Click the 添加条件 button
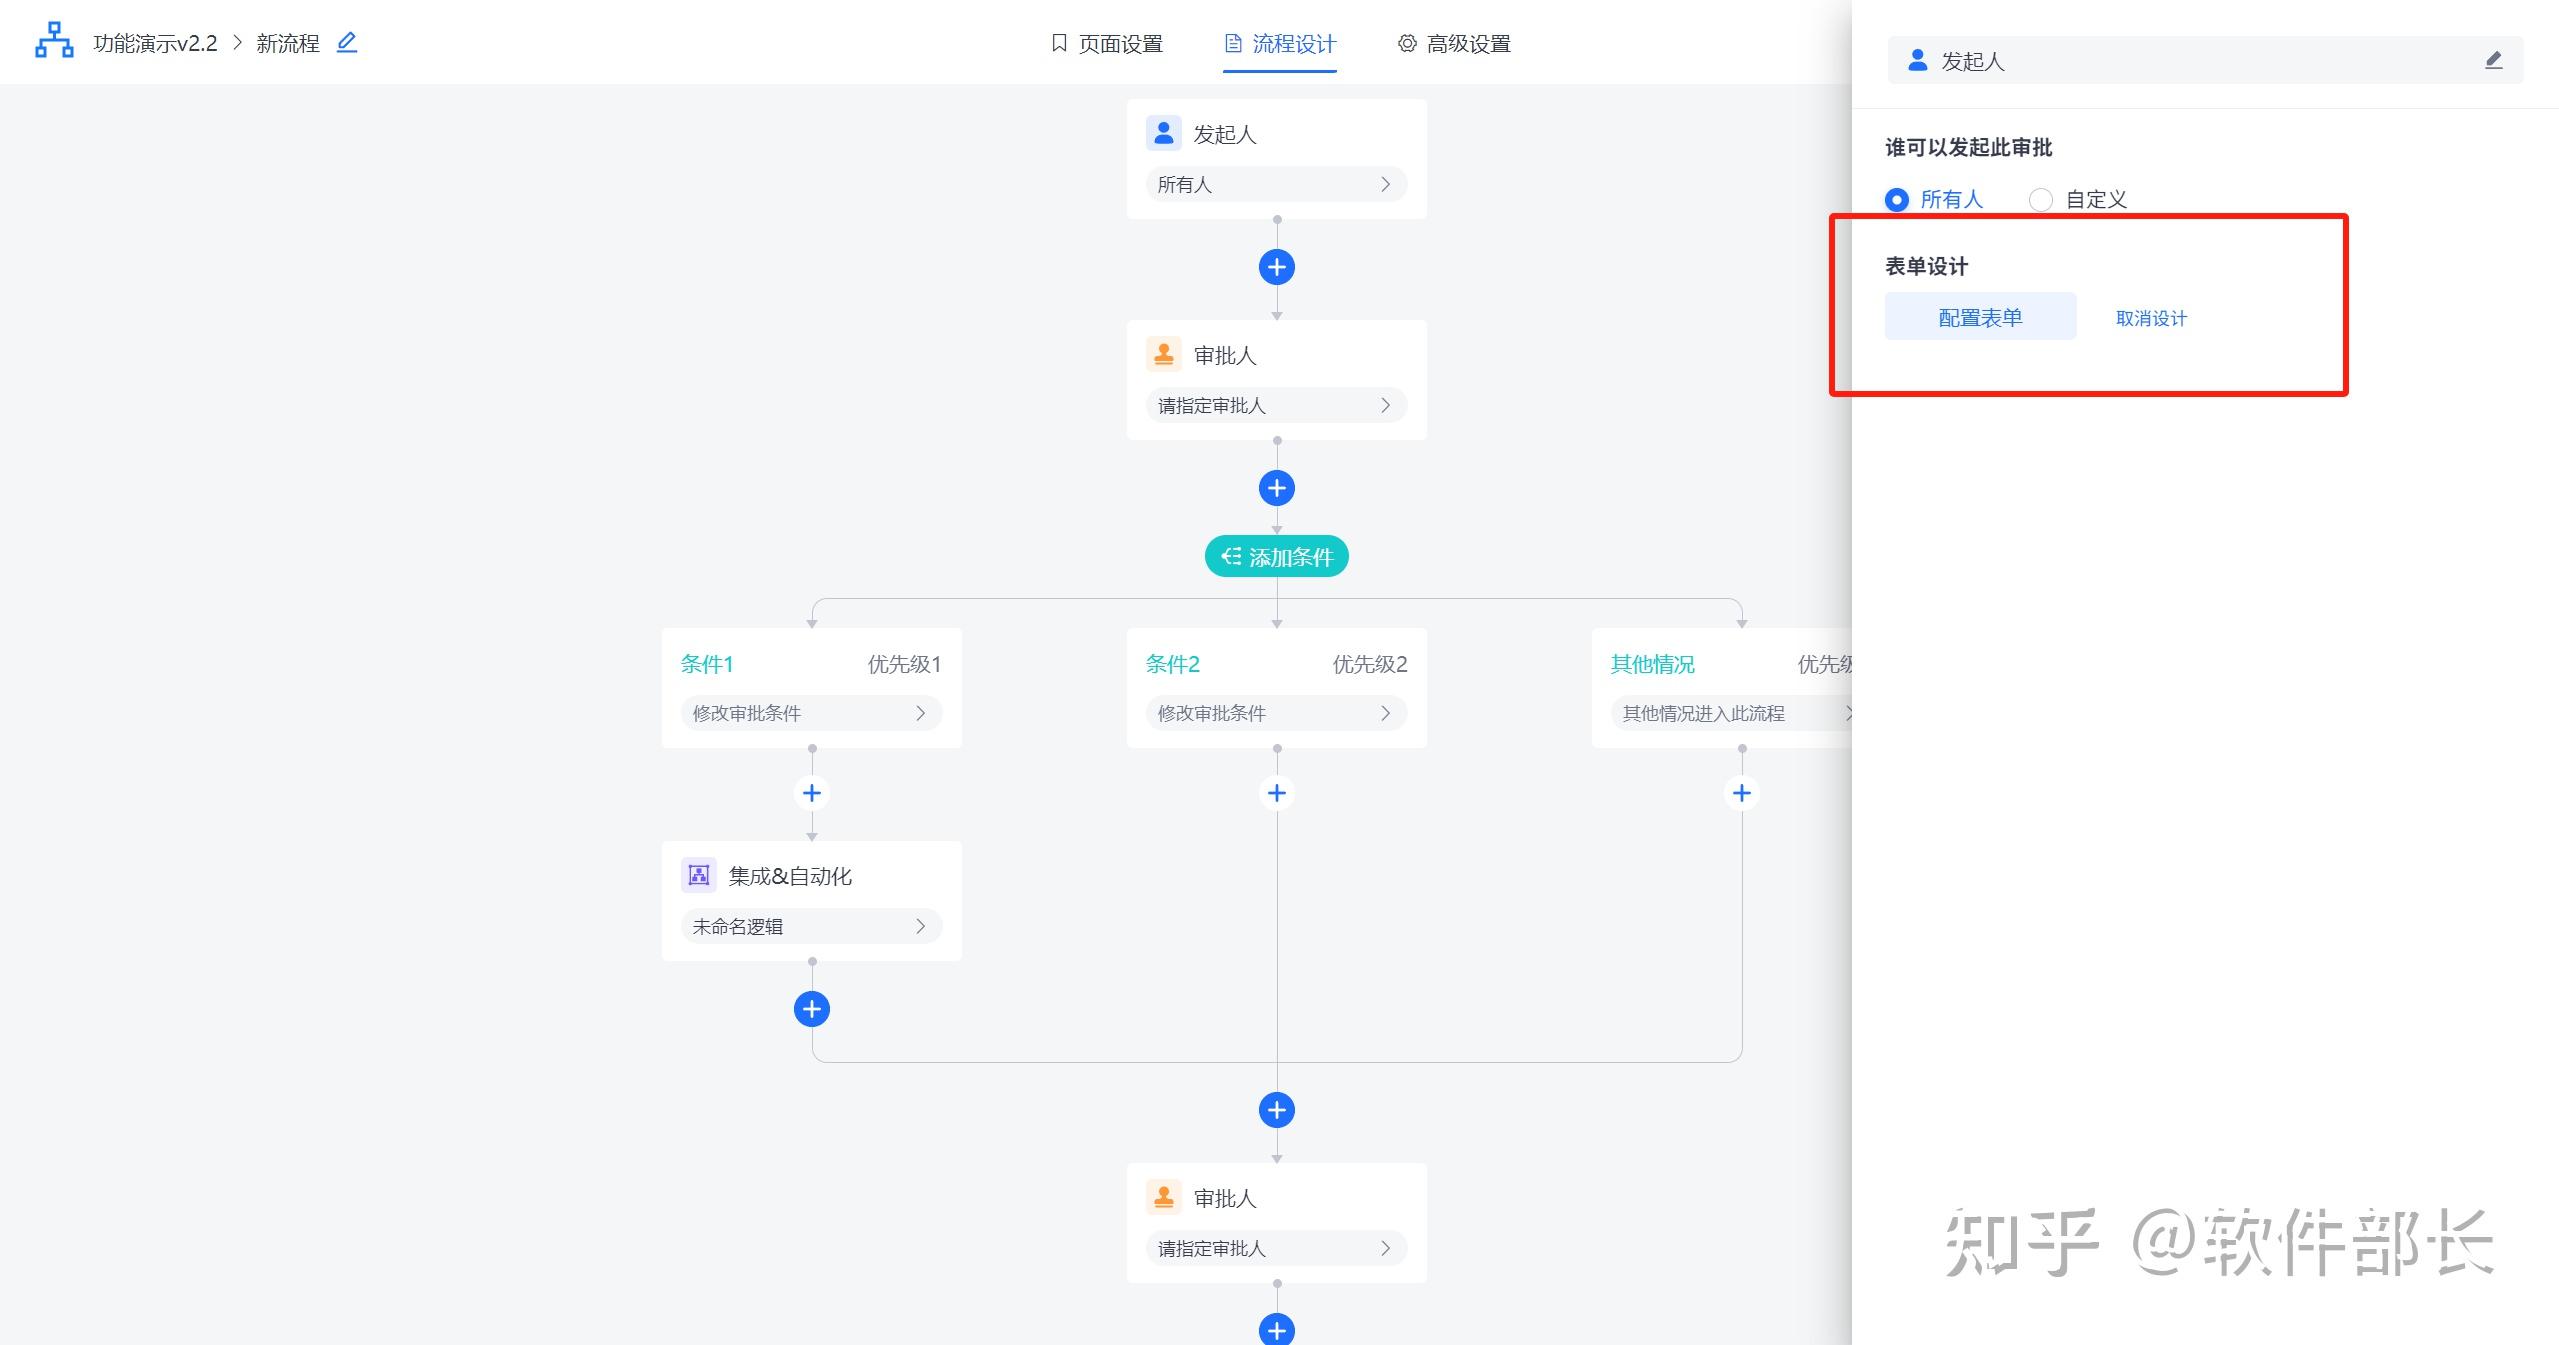2559x1345 pixels. point(1276,557)
